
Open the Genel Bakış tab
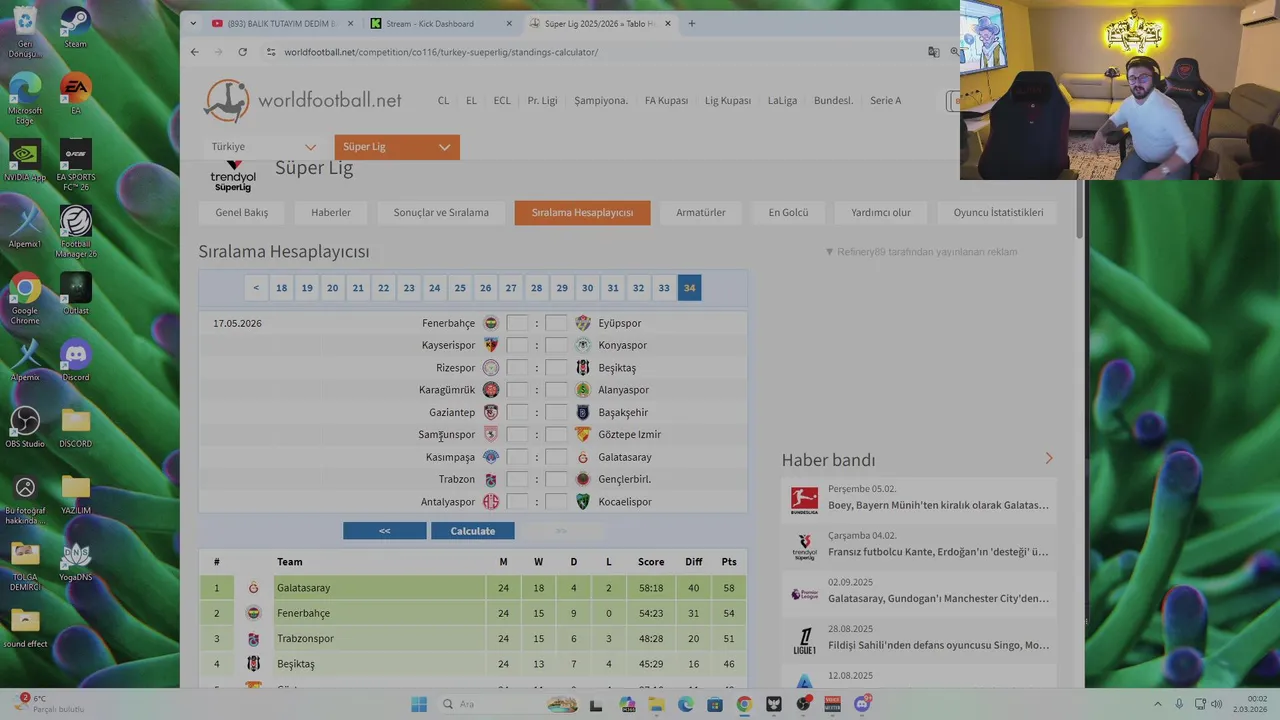point(241,212)
